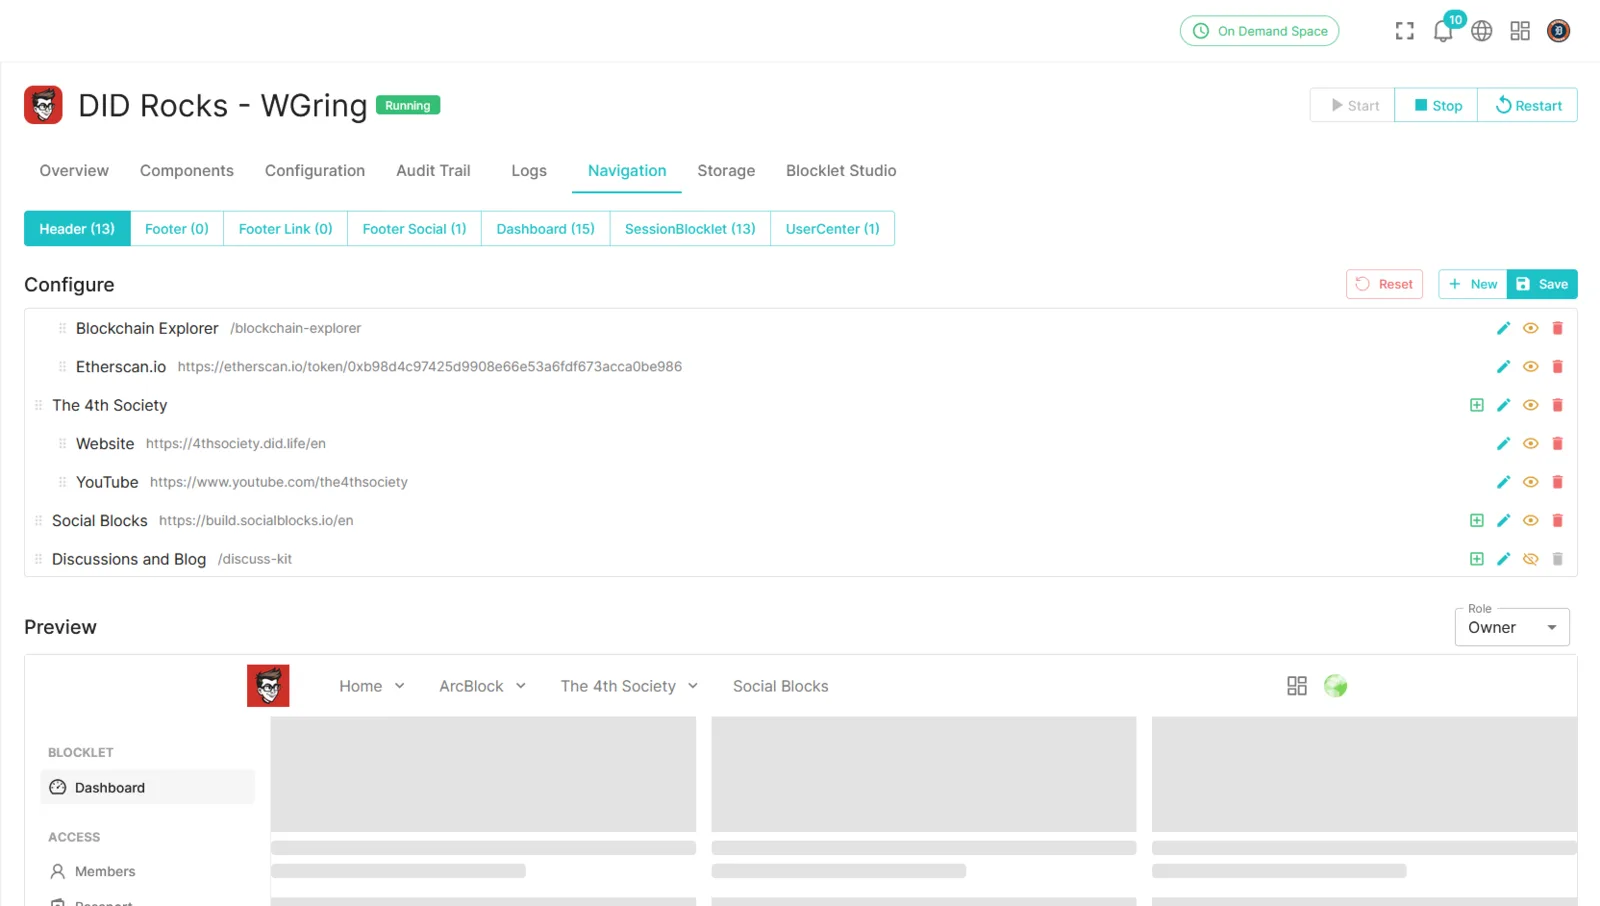Select the Footer Social (1) section
The height and width of the screenshot is (906, 1600).
tap(415, 229)
